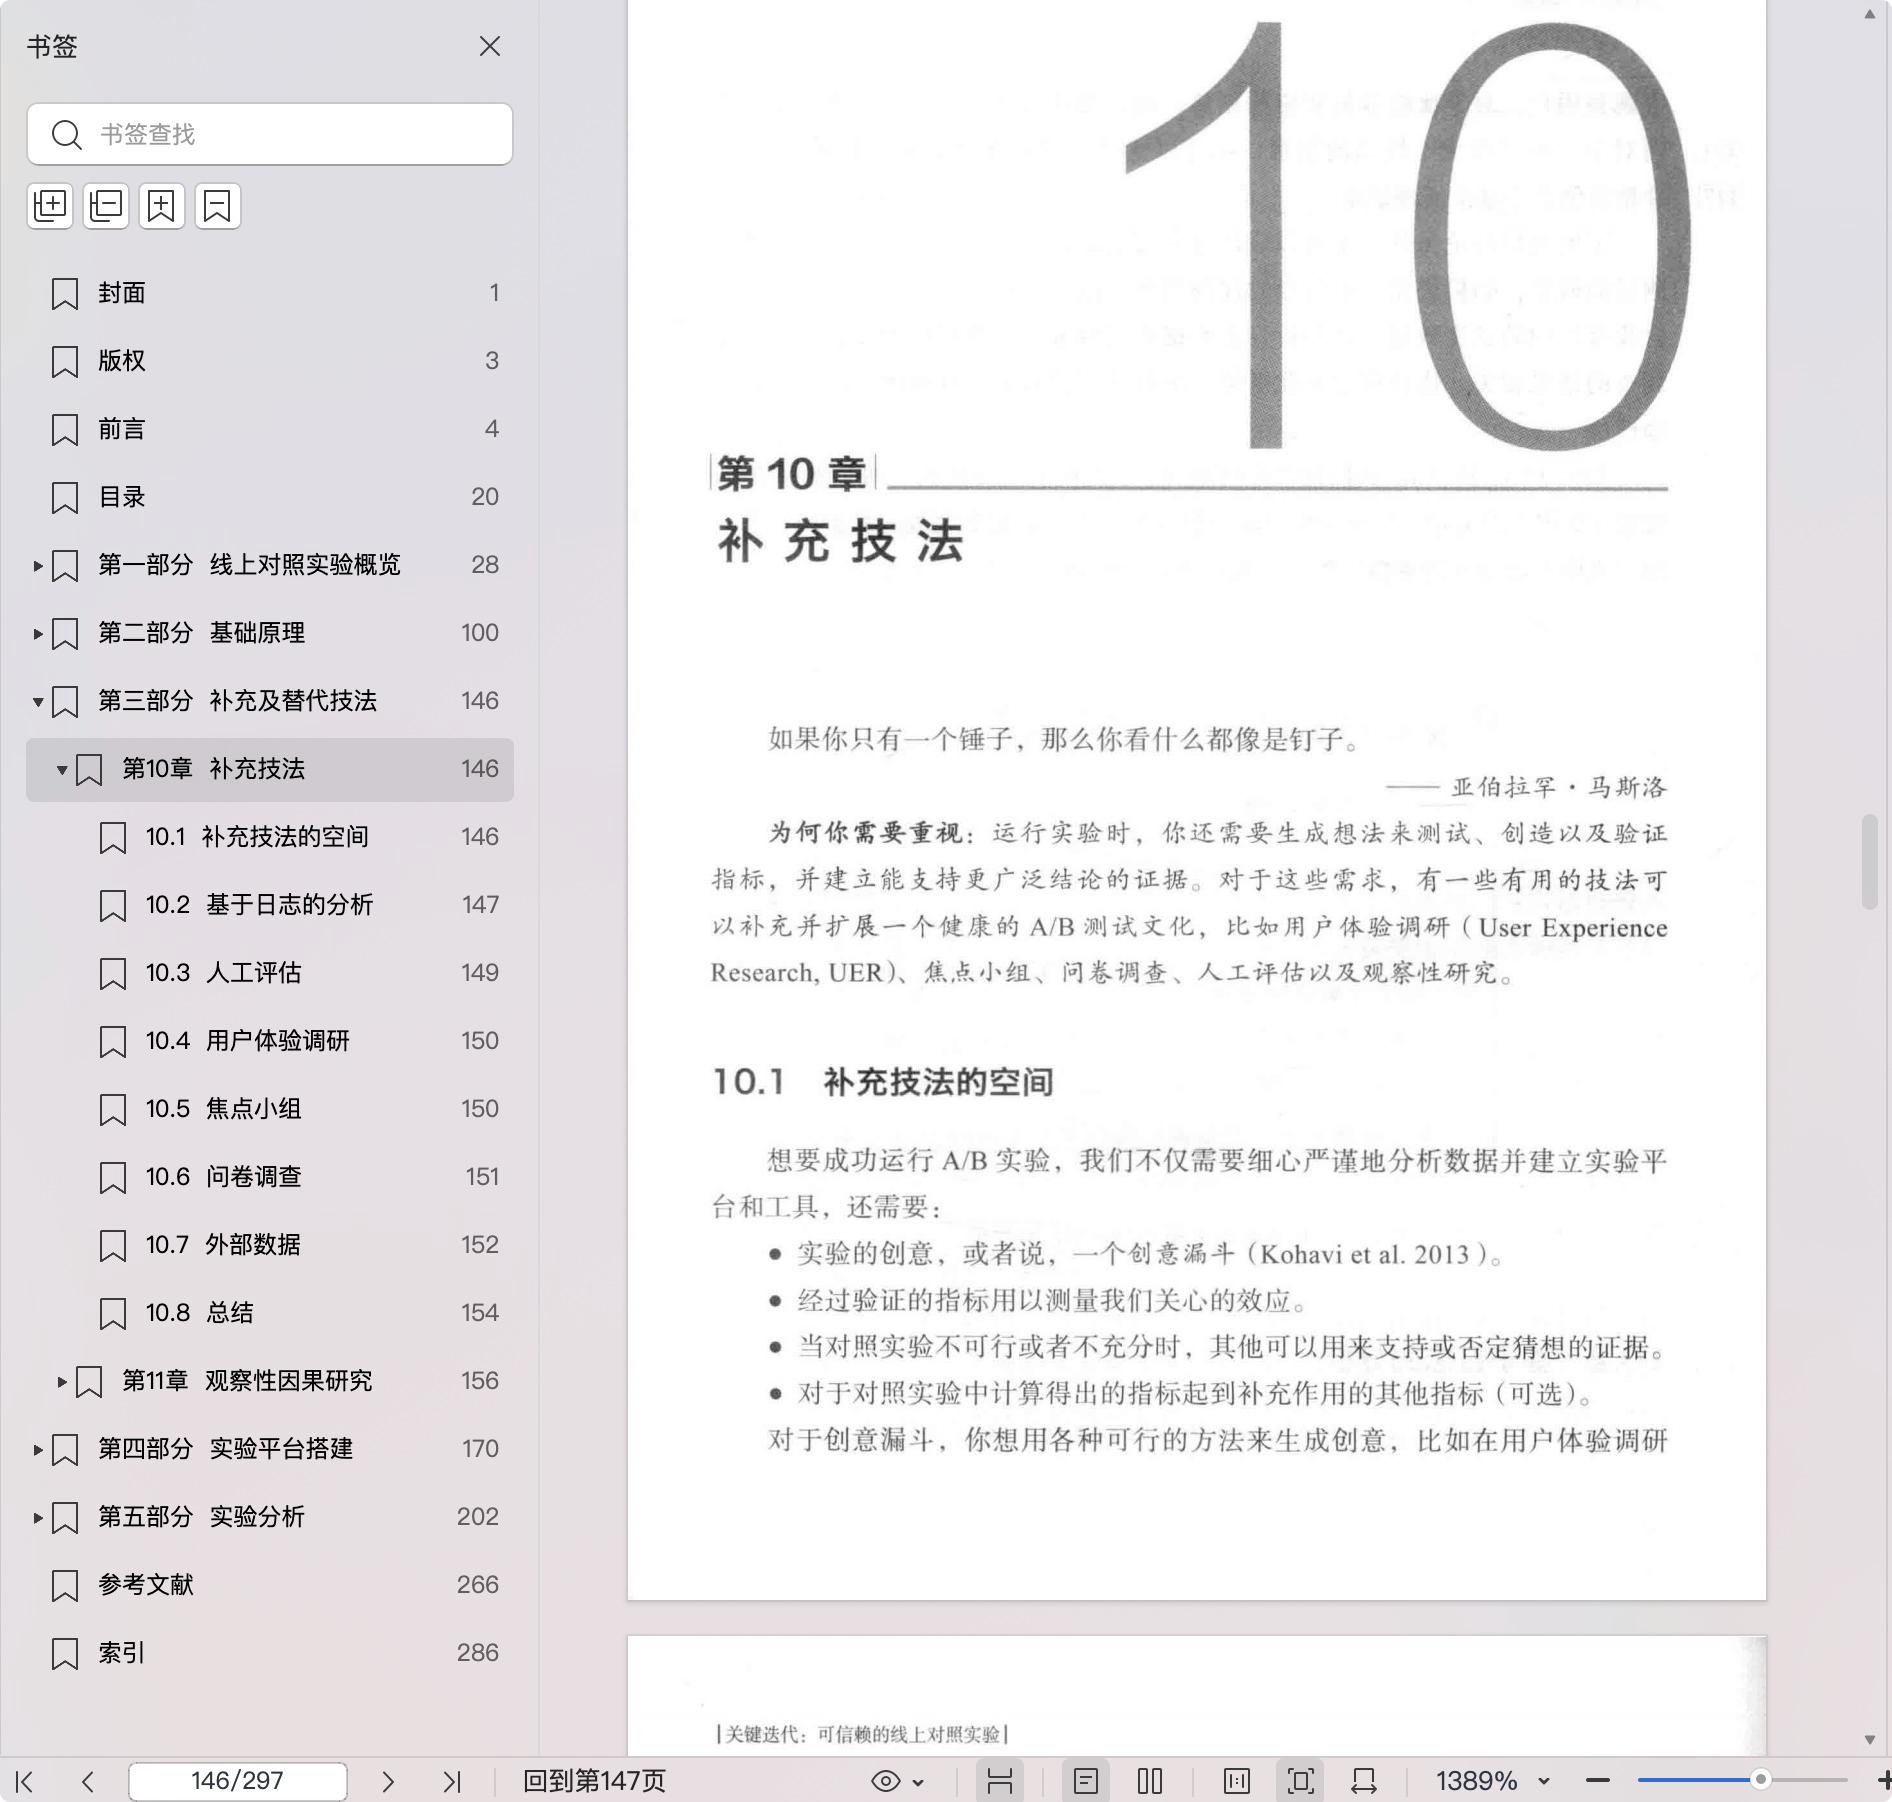Collapse the 第10章 补充技法 bookmark
Image resolution: width=1892 pixels, height=1802 pixels.
(62, 770)
